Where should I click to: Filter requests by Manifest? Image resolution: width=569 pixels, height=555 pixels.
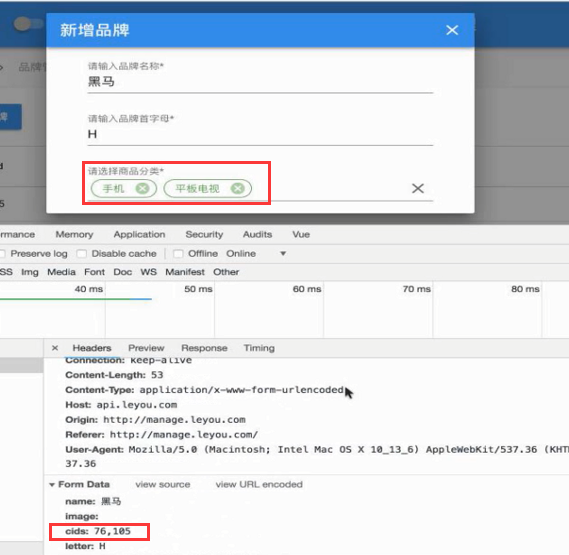click(x=185, y=272)
